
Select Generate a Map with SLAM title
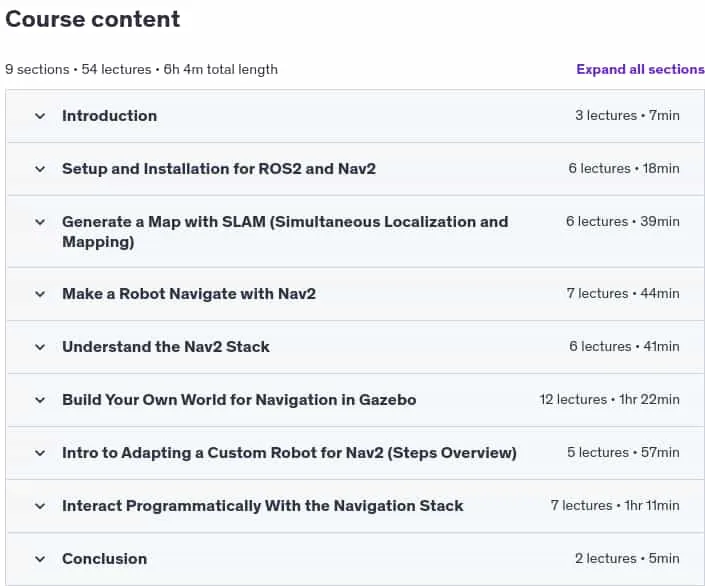coord(285,232)
